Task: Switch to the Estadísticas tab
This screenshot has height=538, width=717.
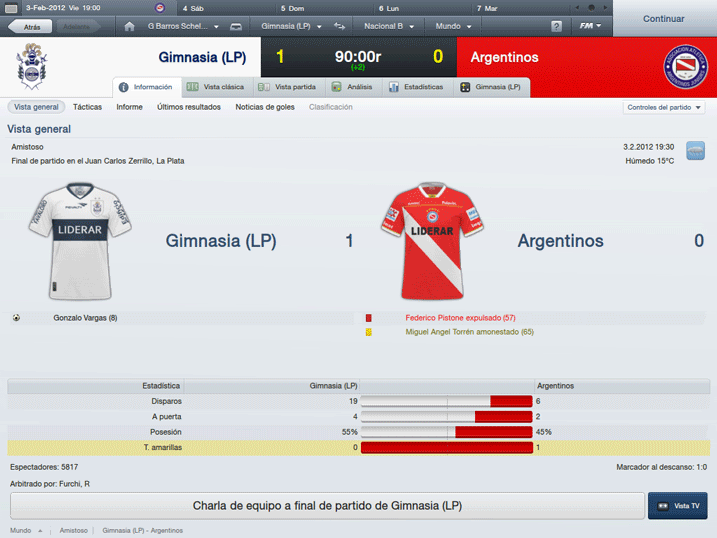Action: [x=417, y=87]
